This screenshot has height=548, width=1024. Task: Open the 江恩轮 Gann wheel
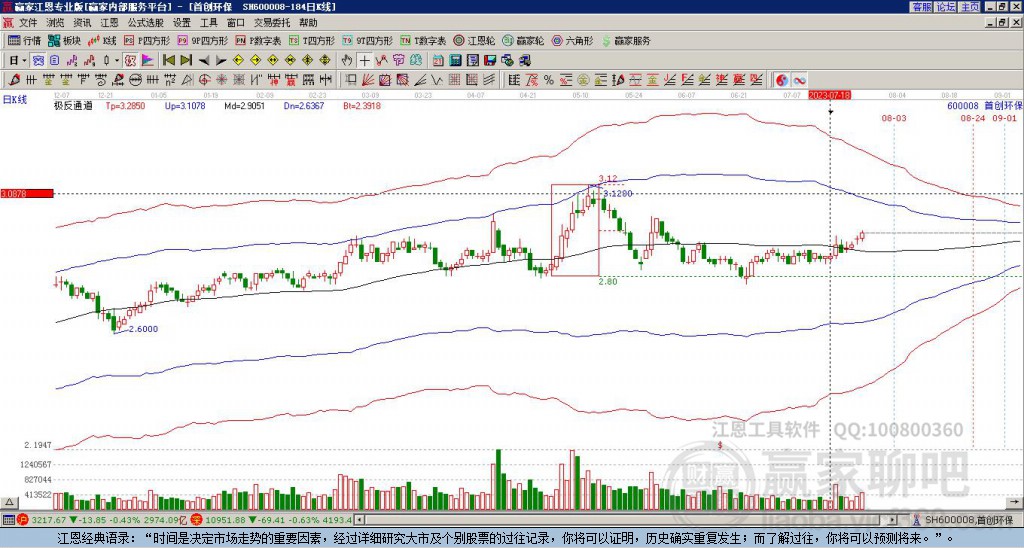coord(475,40)
